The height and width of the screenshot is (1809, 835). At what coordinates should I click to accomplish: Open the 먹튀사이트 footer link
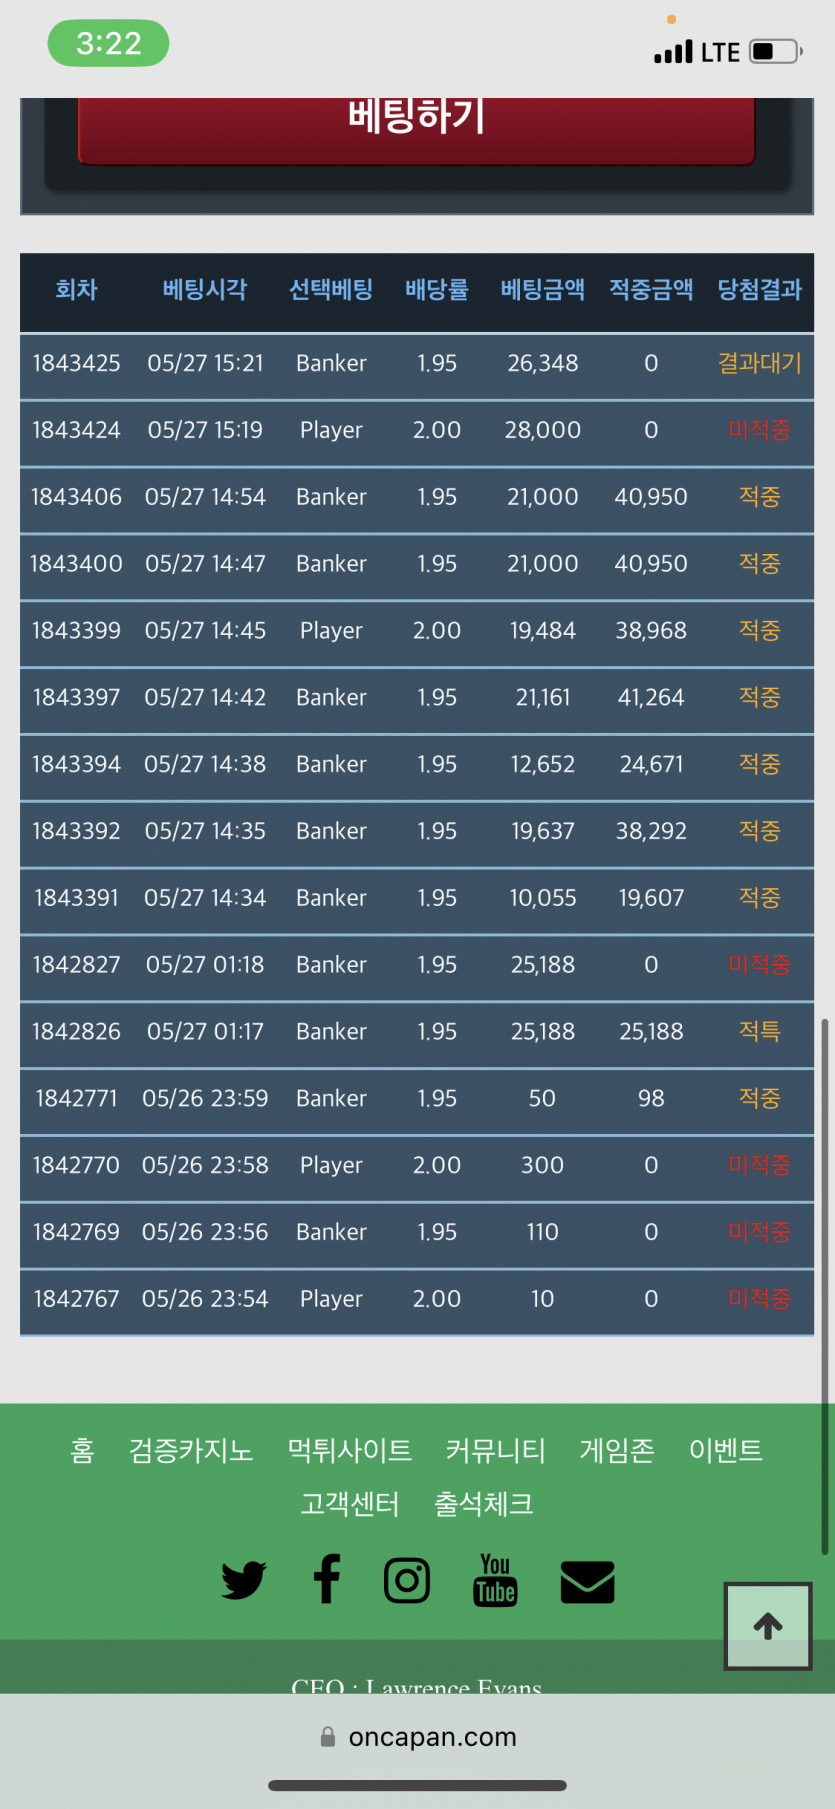point(350,1450)
